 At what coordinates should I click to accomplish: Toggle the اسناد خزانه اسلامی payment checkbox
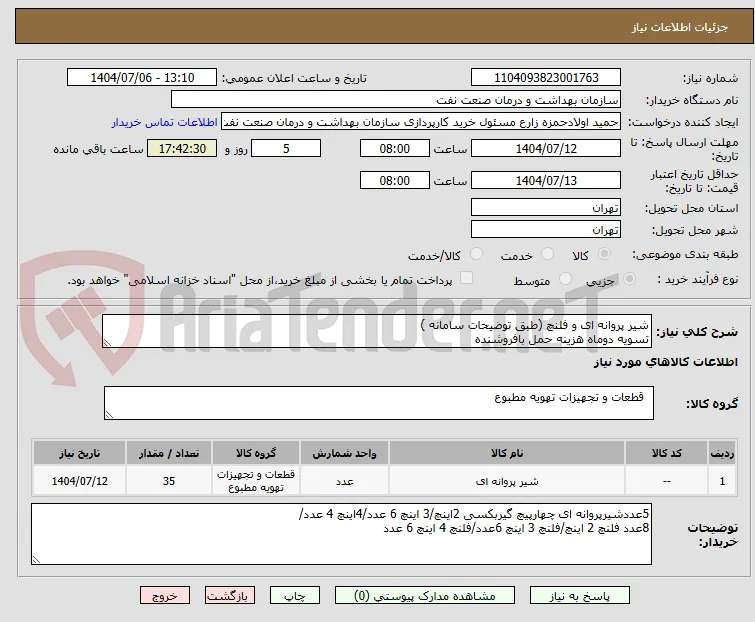click(x=466, y=278)
